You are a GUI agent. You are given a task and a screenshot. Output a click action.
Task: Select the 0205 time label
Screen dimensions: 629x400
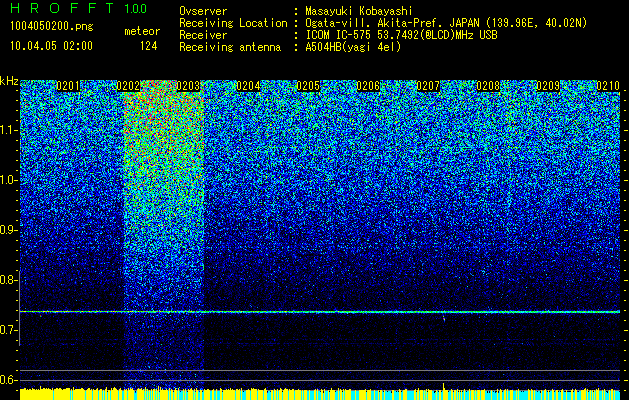pos(308,86)
